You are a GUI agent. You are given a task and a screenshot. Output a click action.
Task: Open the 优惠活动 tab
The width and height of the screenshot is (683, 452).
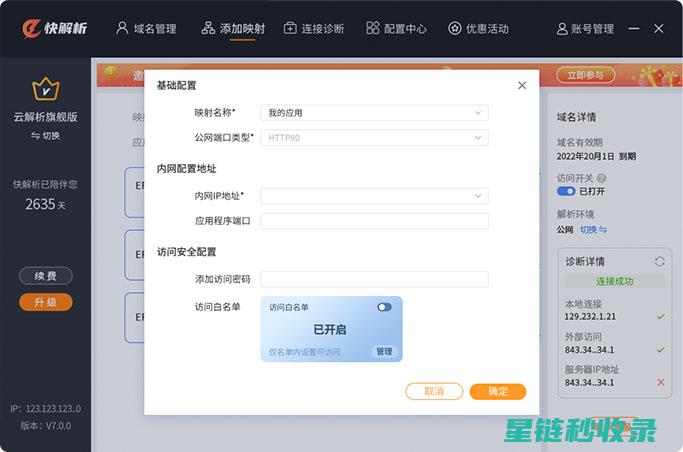click(478, 29)
